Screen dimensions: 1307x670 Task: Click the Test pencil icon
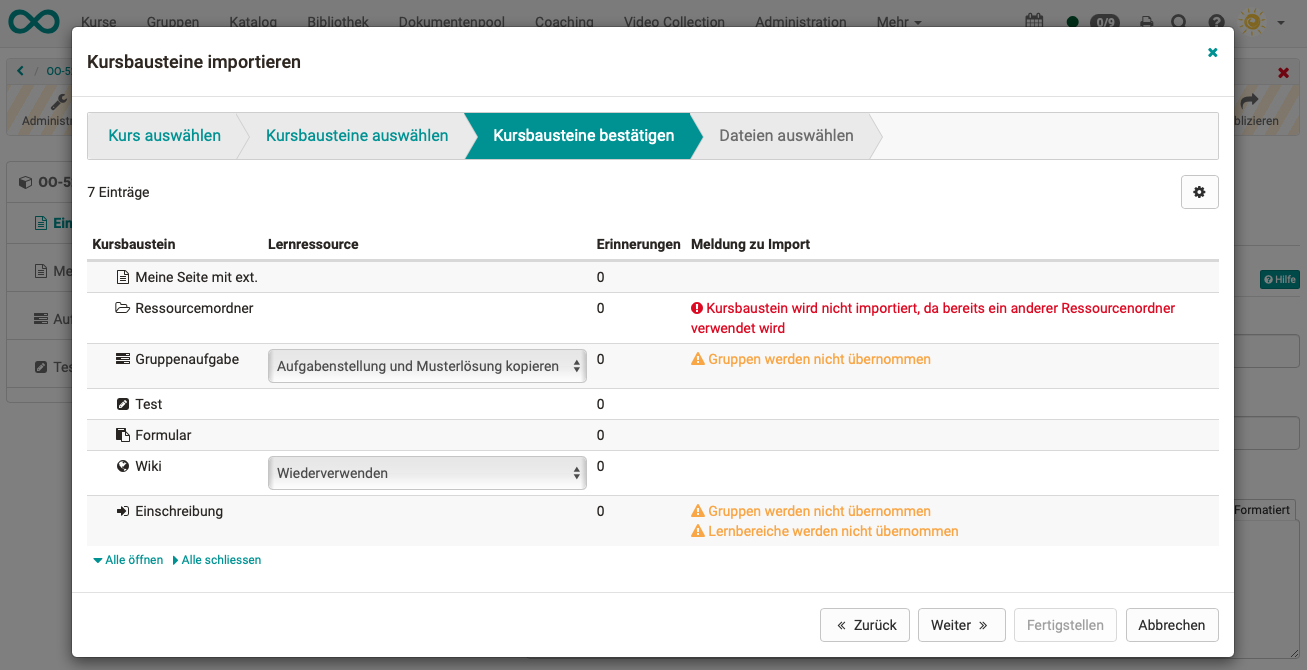pos(123,404)
